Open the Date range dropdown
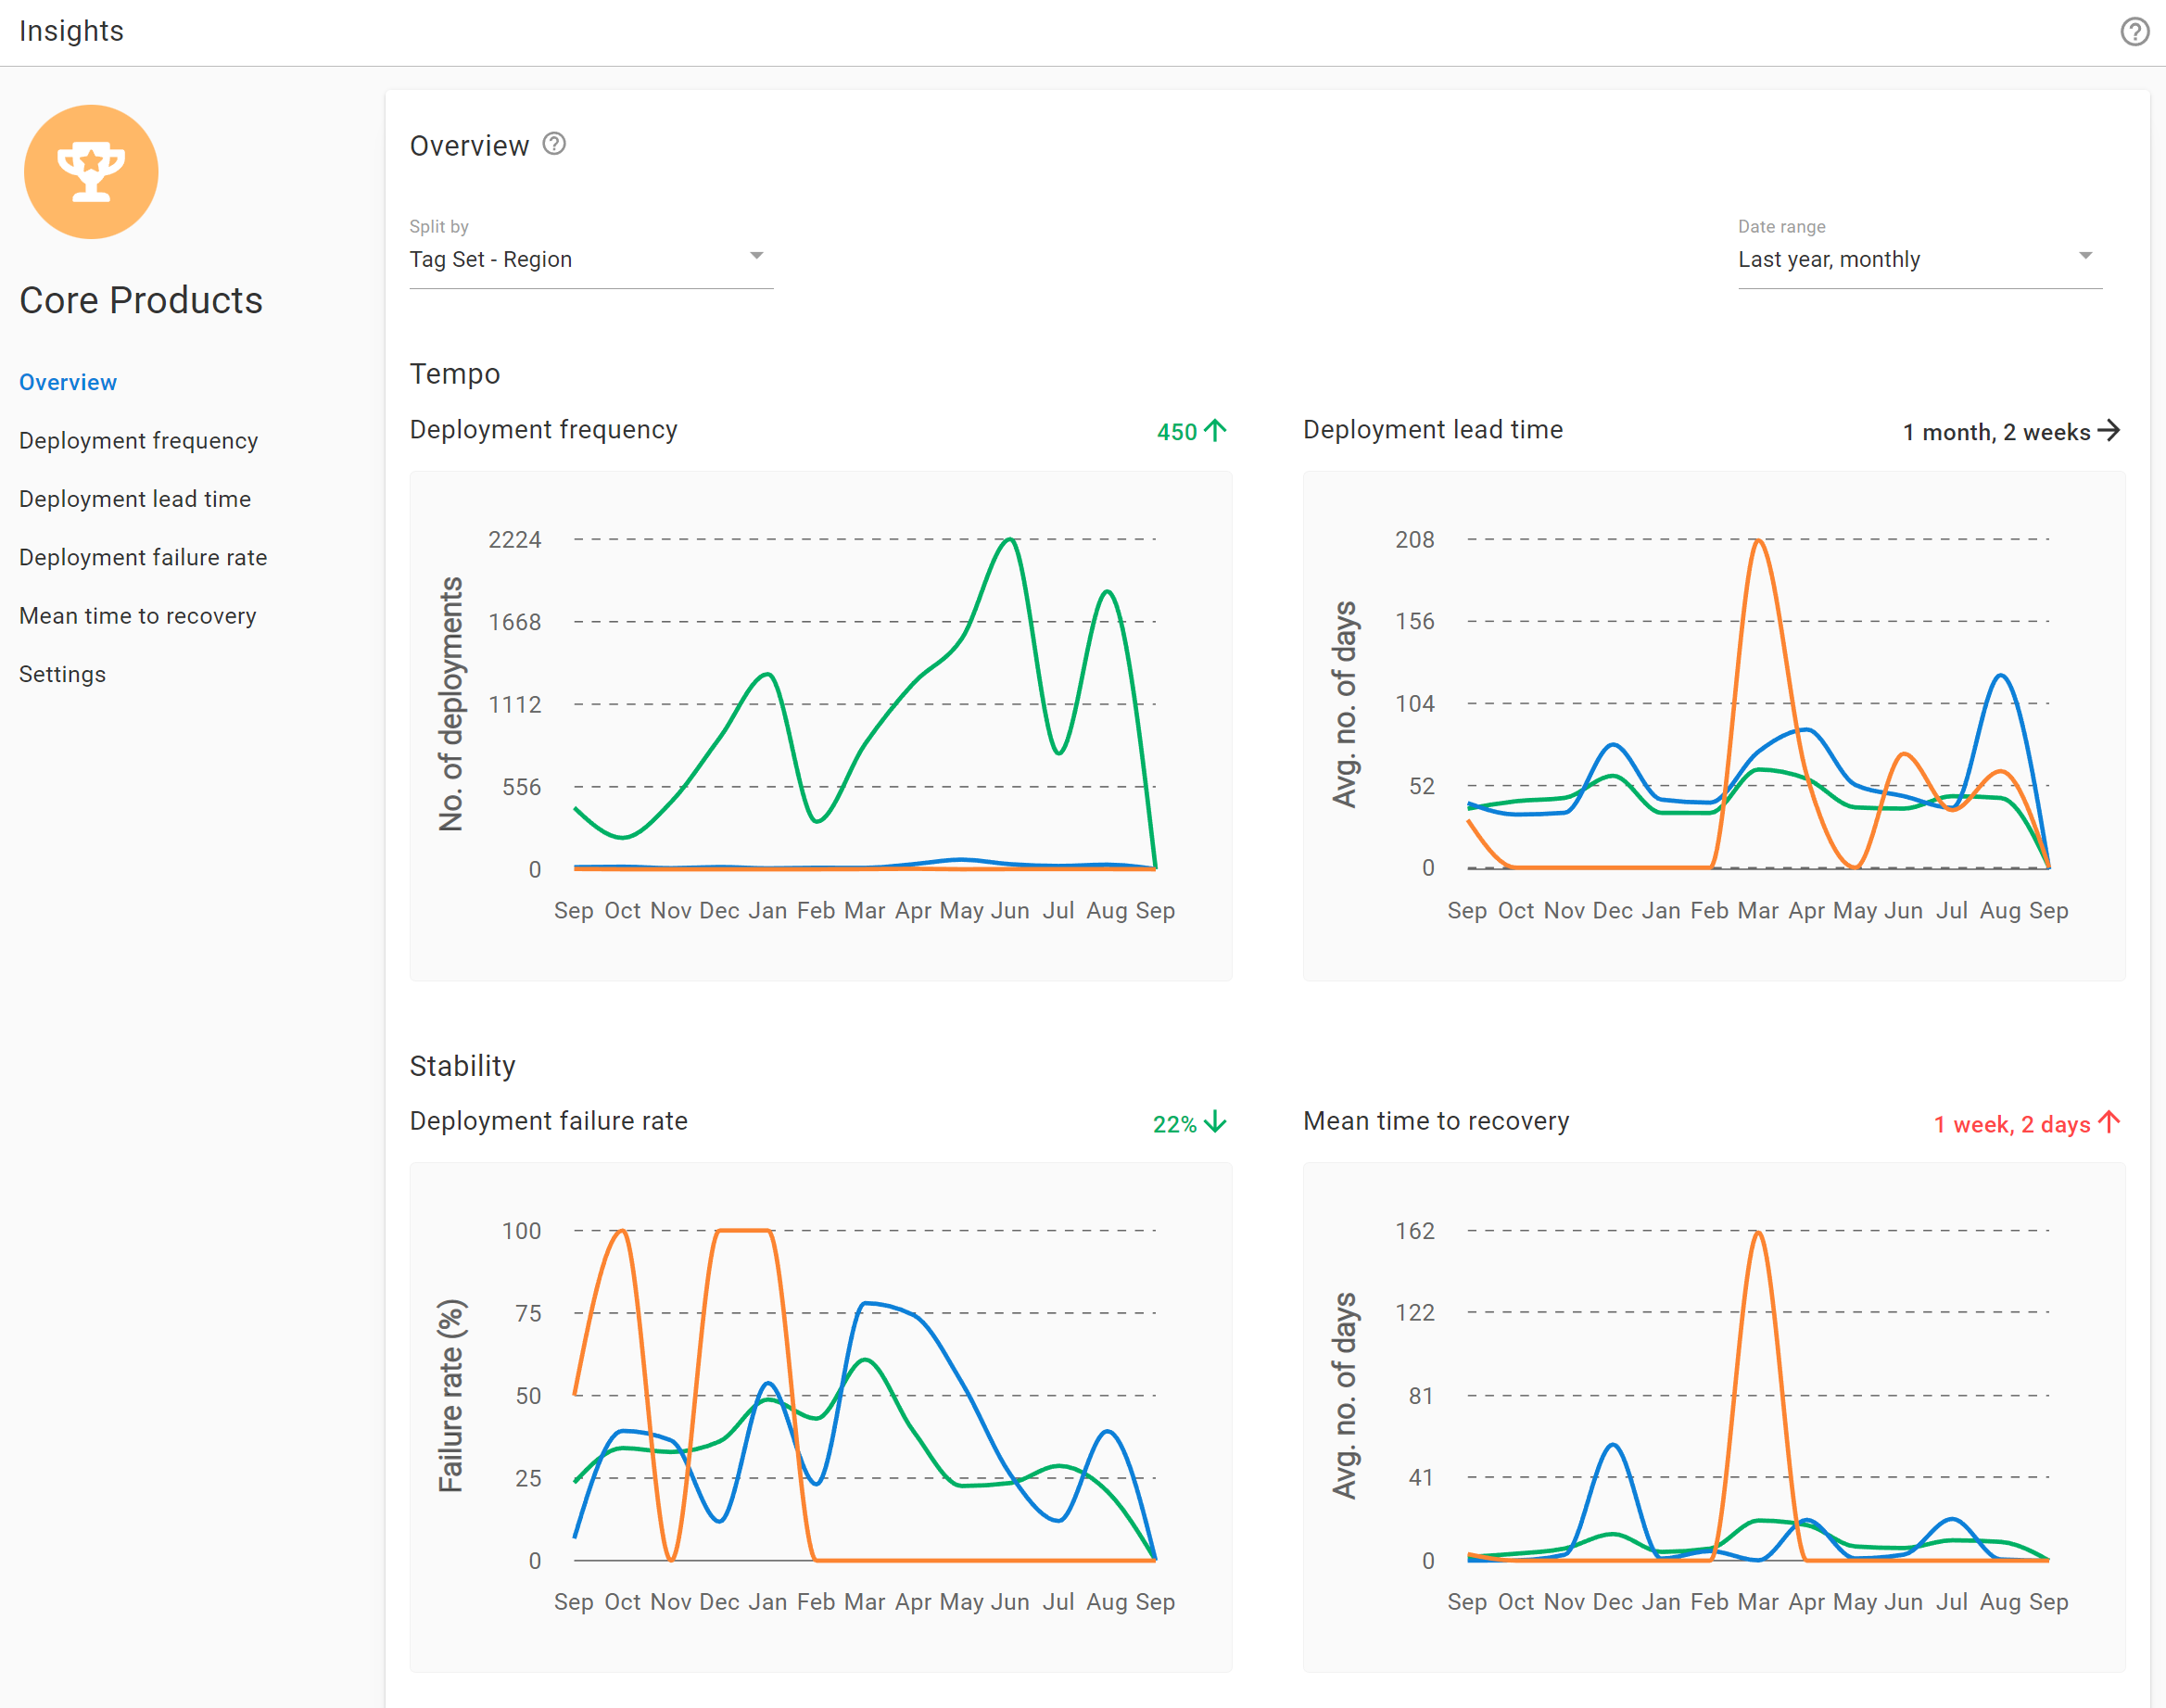 pyautogui.click(x=1918, y=258)
